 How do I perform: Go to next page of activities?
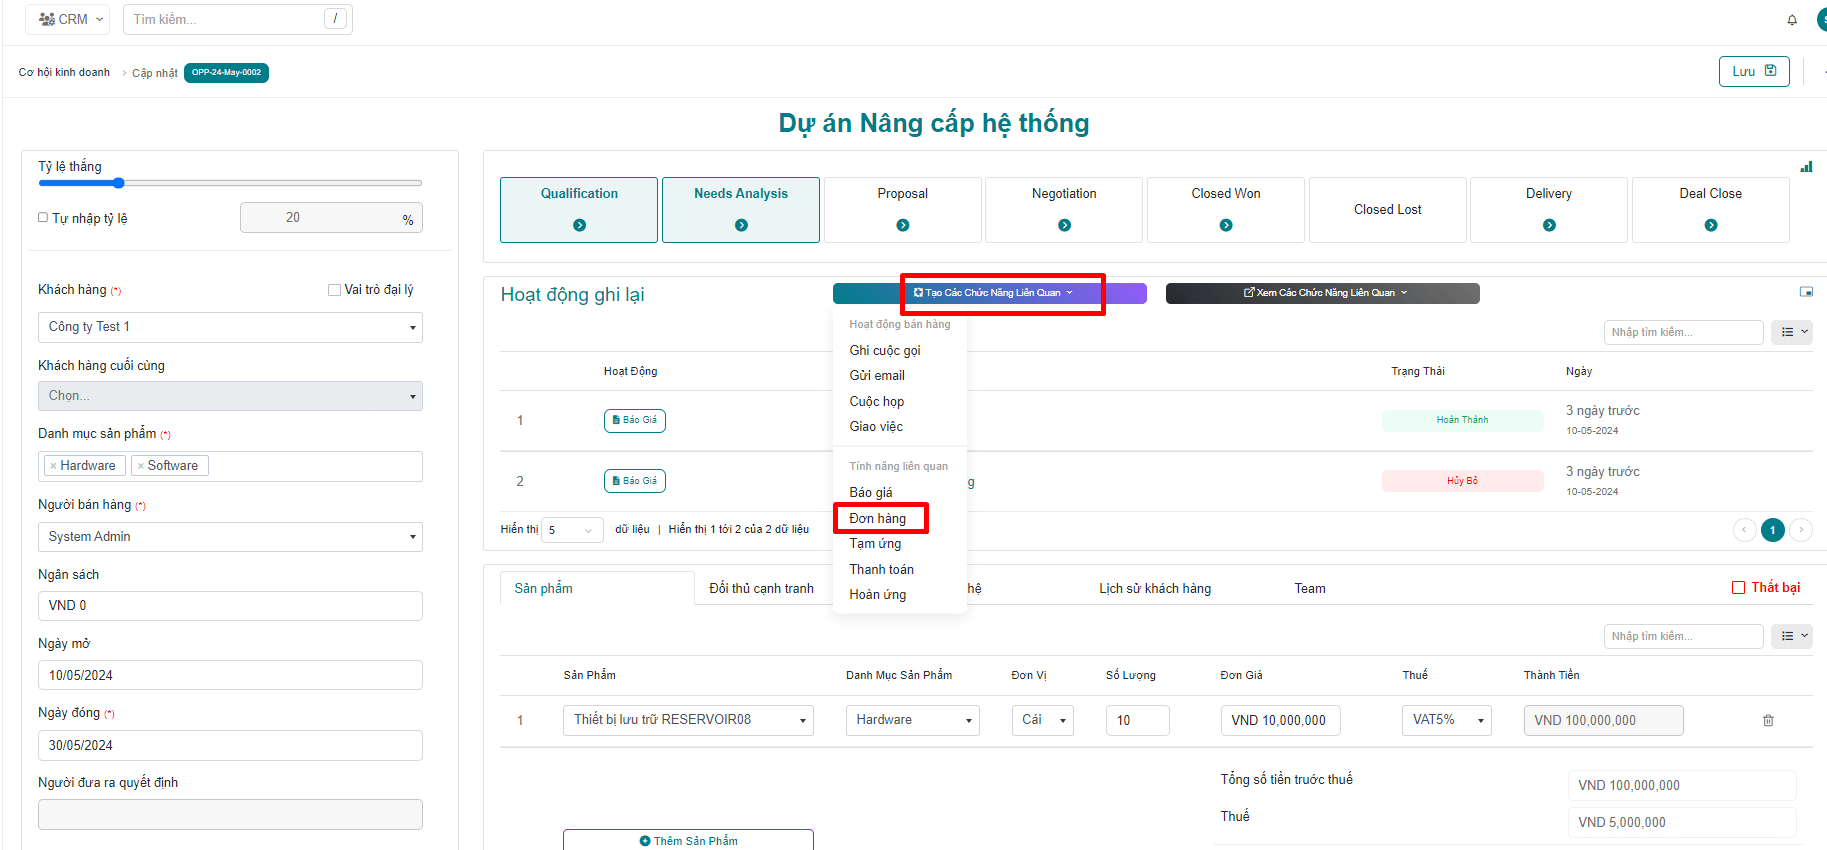(x=1801, y=530)
